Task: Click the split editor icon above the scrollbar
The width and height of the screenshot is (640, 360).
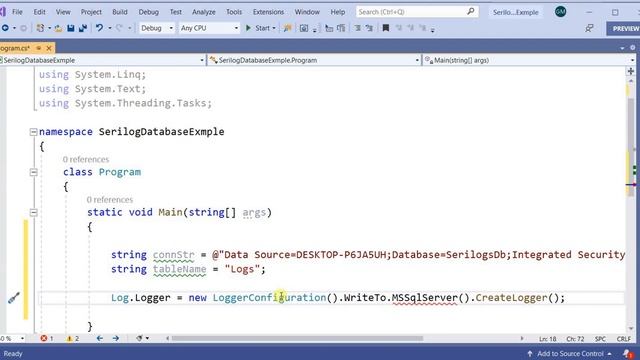Action: click(631, 71)
